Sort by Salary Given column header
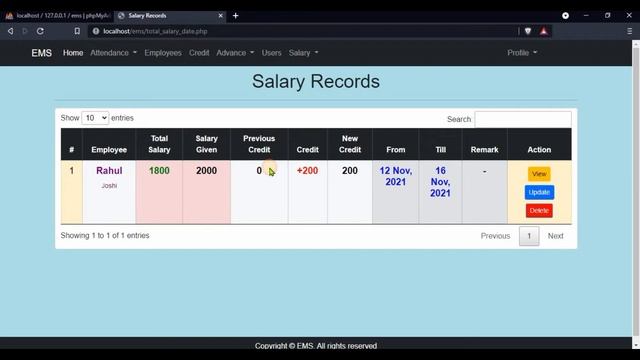Viewport: 640px width, 360px height. pos(207,144)
